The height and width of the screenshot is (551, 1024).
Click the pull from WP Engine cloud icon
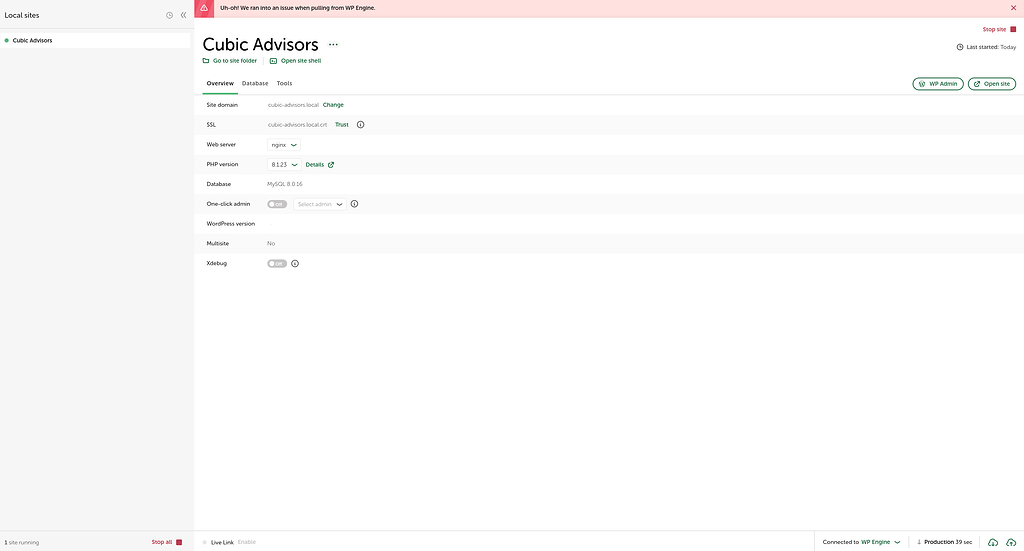click(993, 543)
